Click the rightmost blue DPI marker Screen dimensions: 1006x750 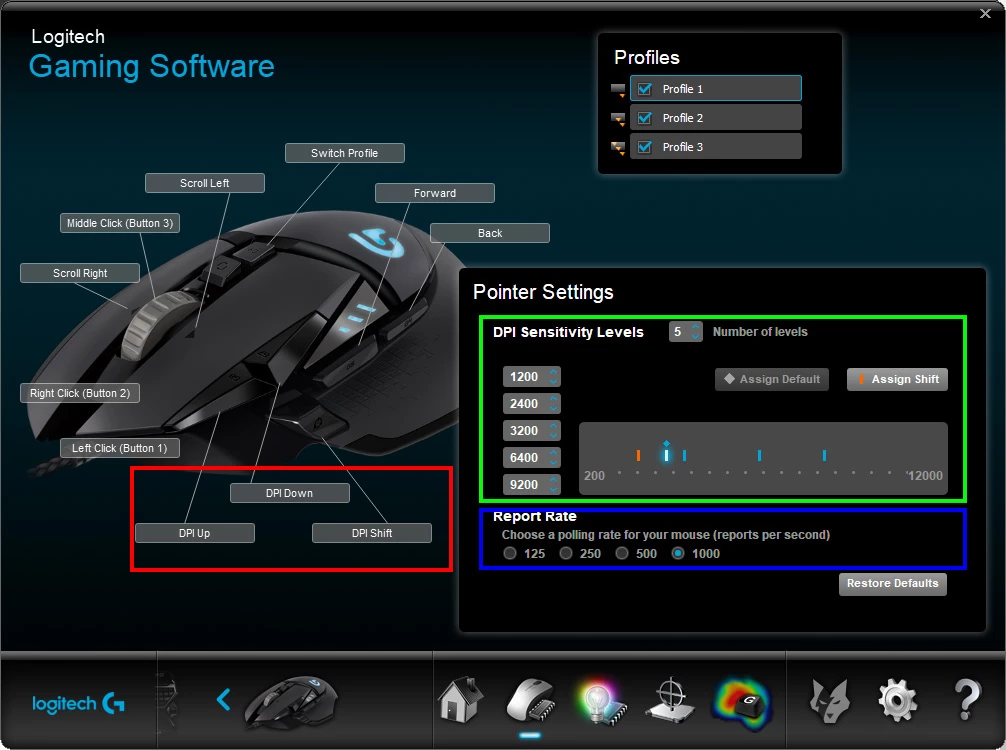pos(824,456)
